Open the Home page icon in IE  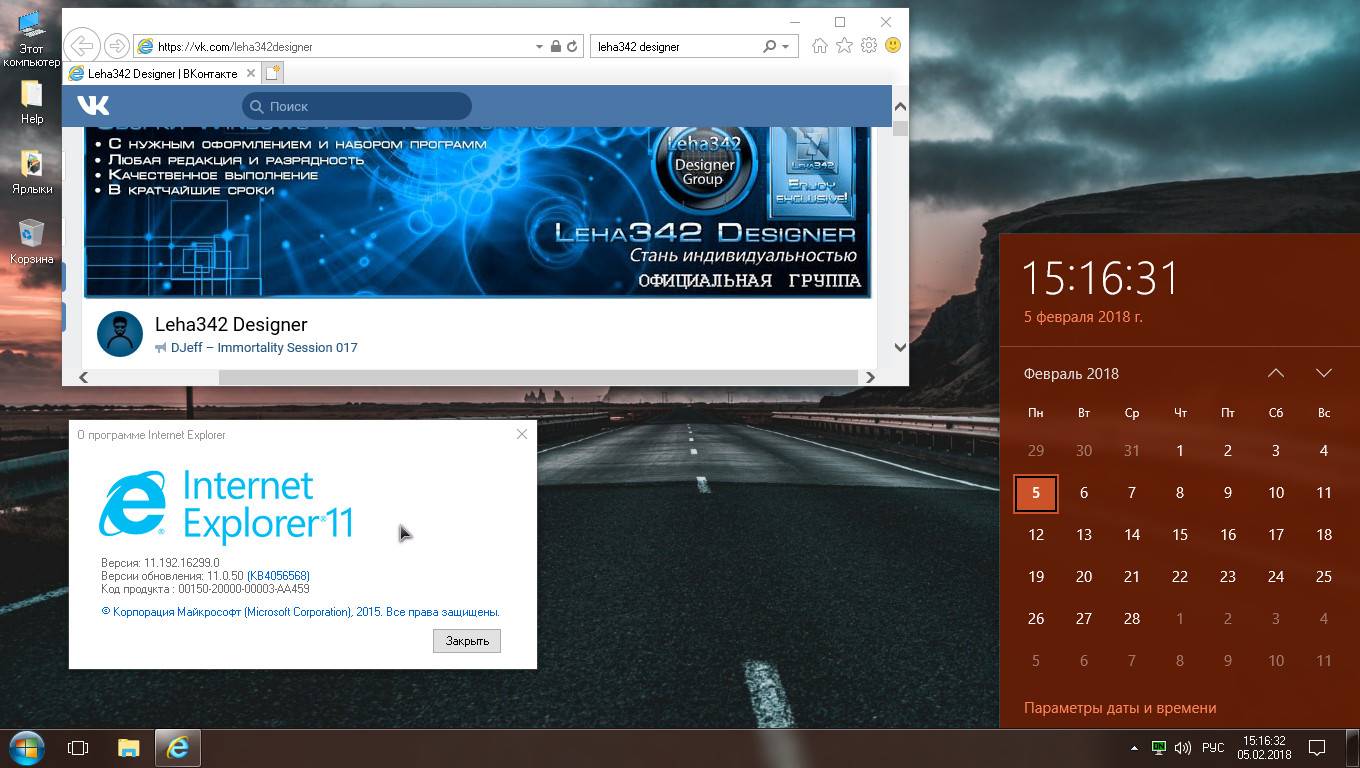(820, 46)
